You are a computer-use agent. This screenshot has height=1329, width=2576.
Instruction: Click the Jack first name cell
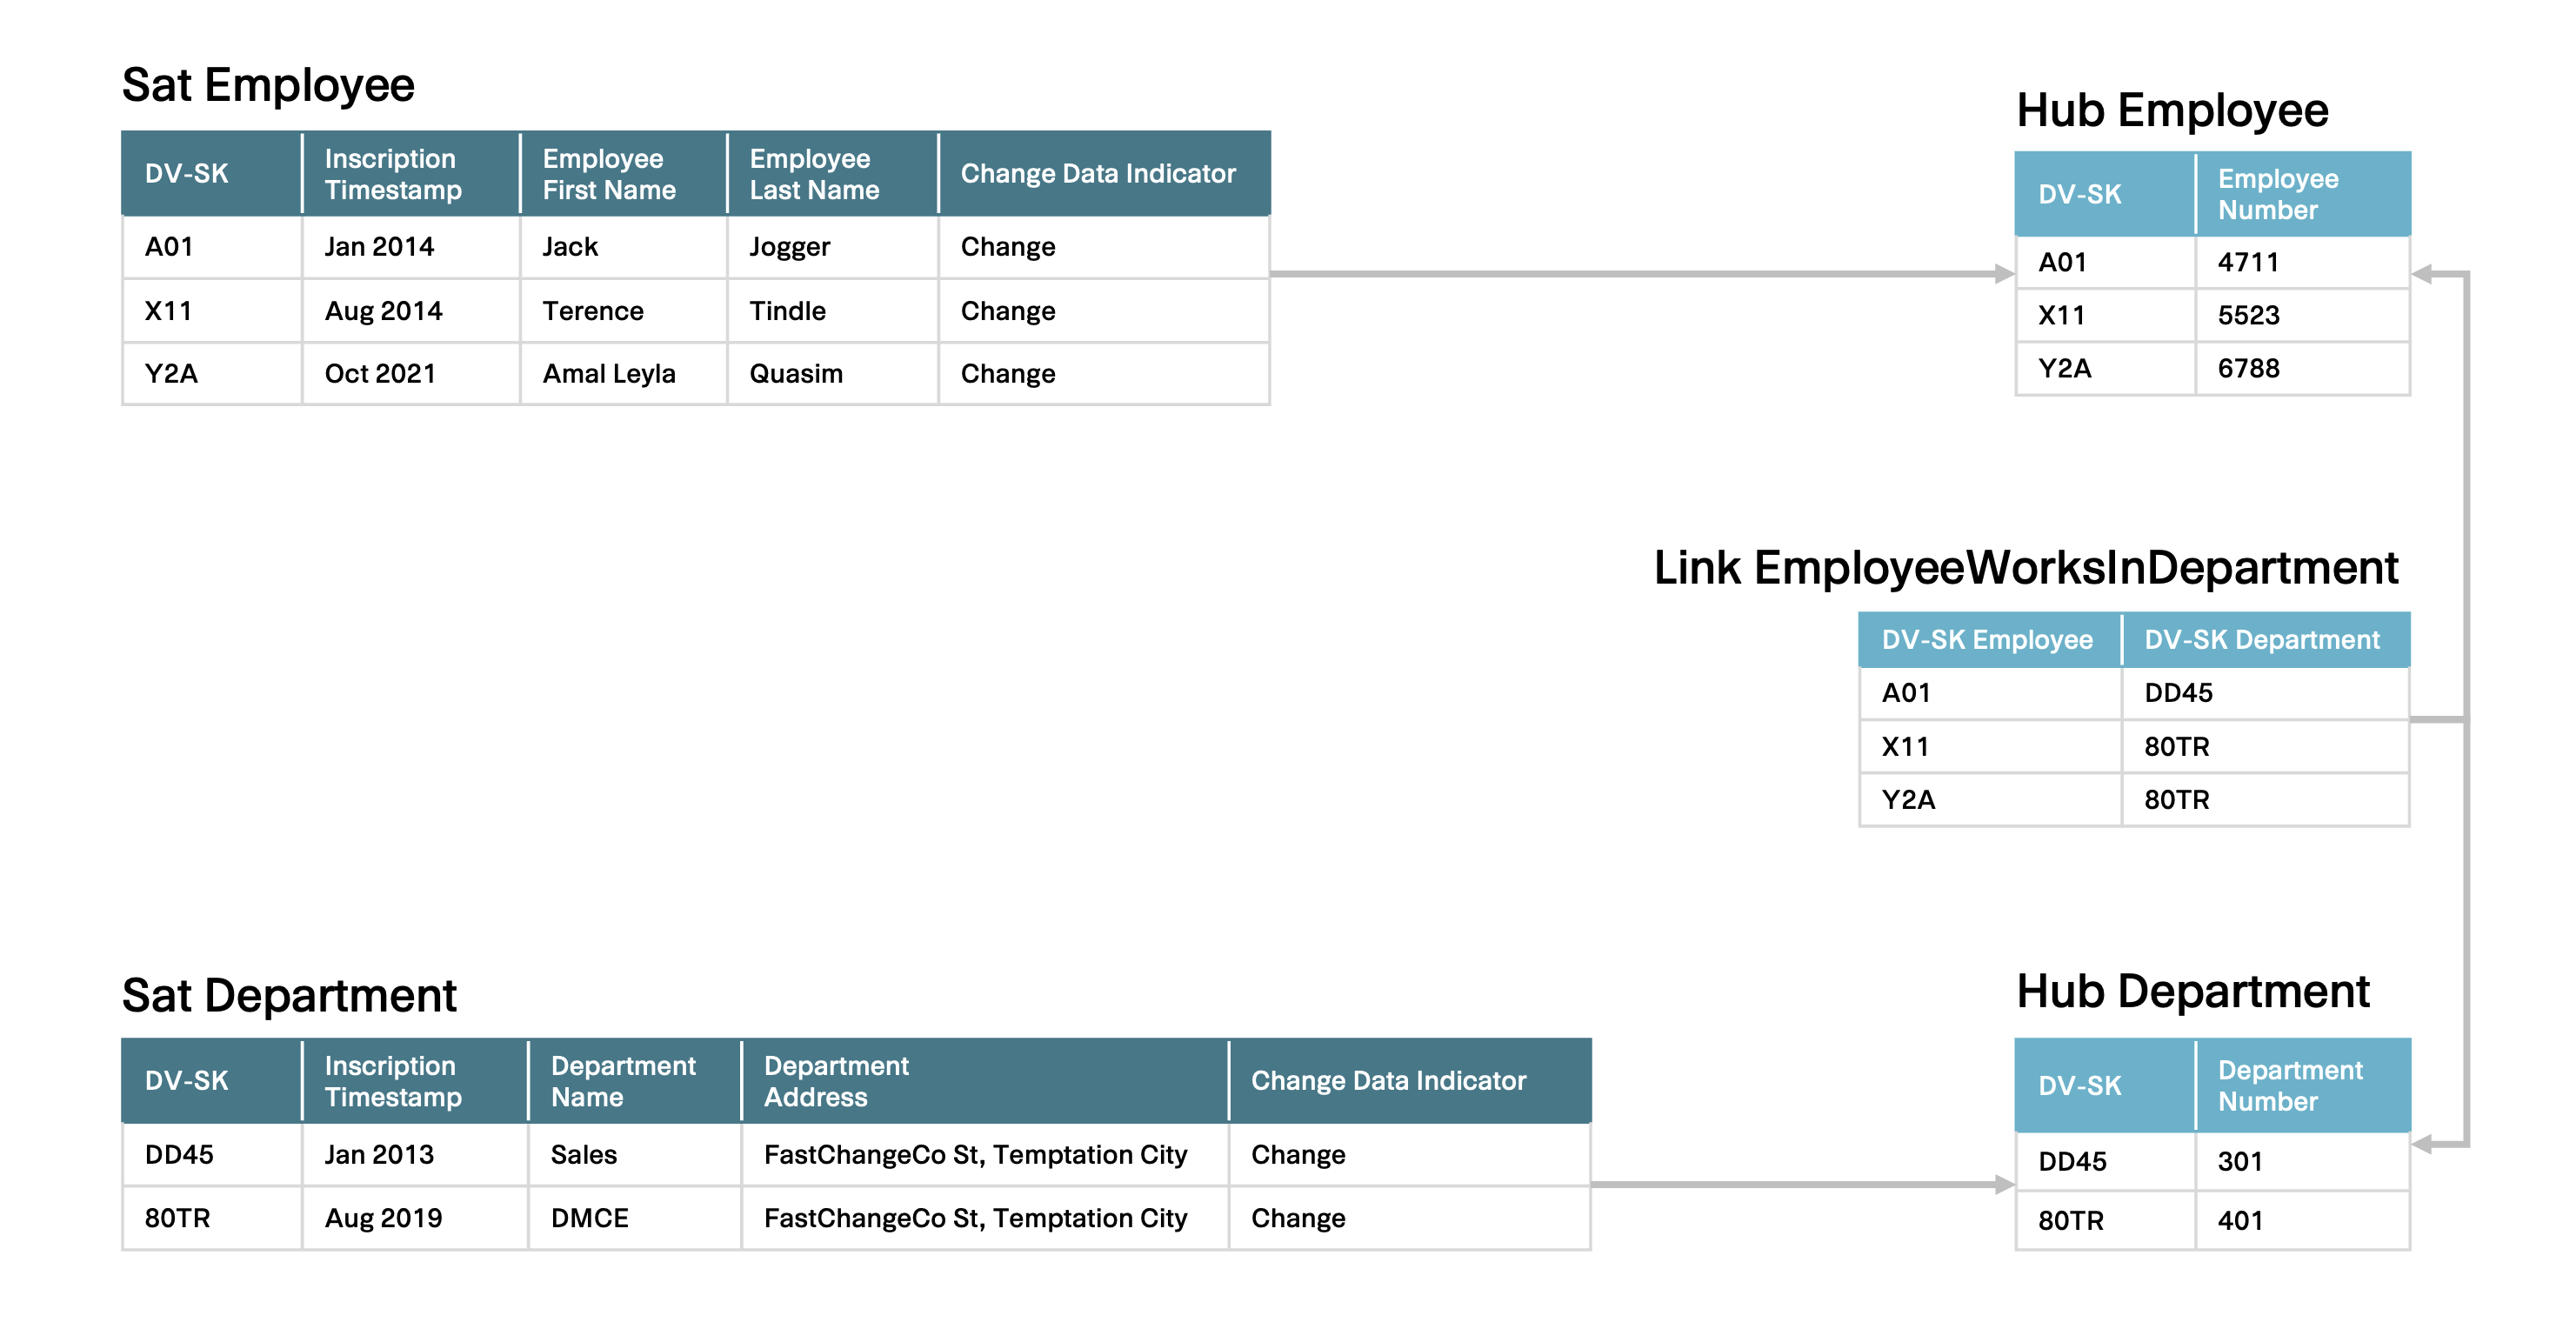point(570,247)
